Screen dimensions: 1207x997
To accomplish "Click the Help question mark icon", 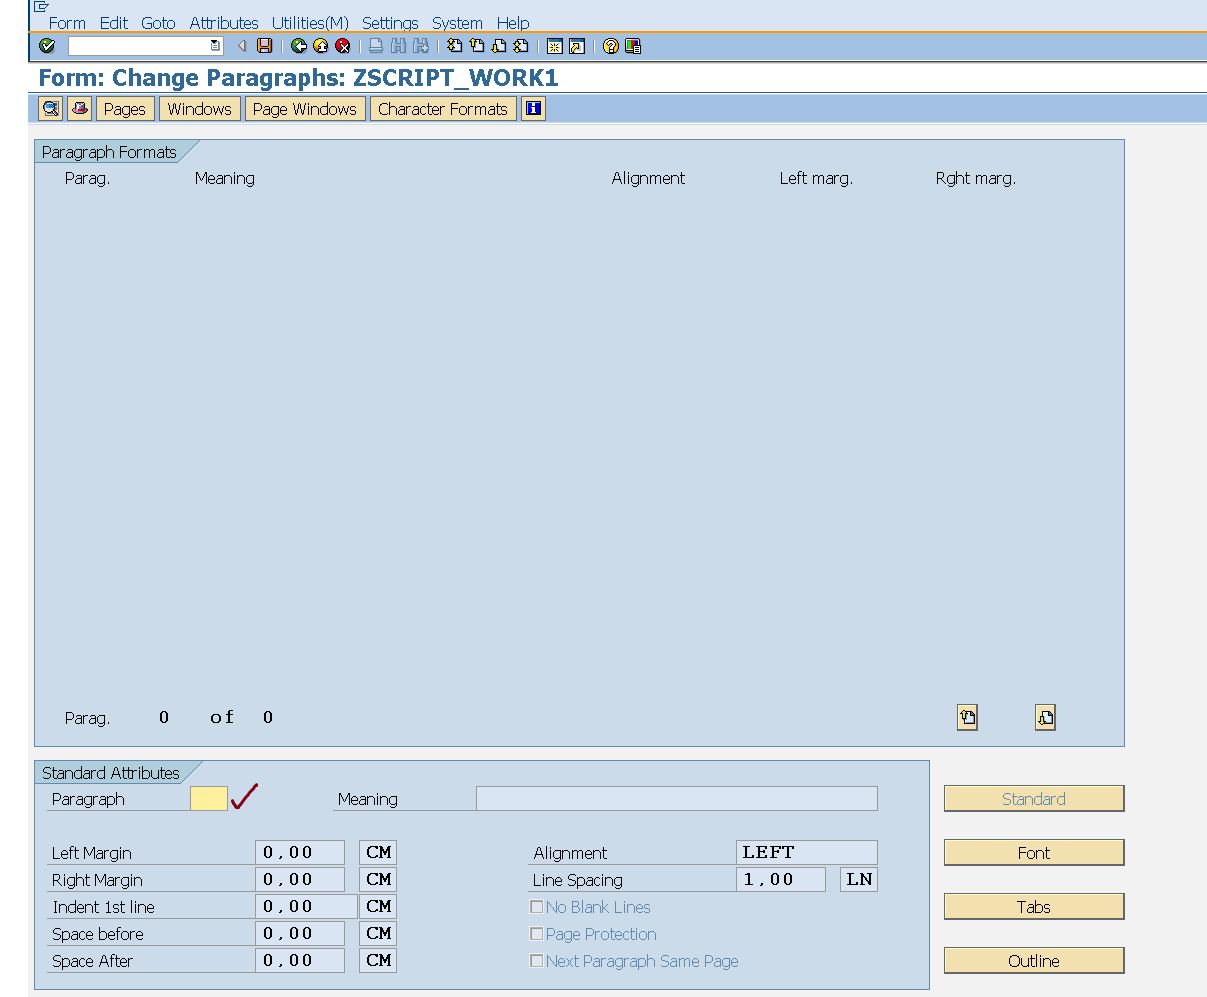I will [x=610, y=45].
